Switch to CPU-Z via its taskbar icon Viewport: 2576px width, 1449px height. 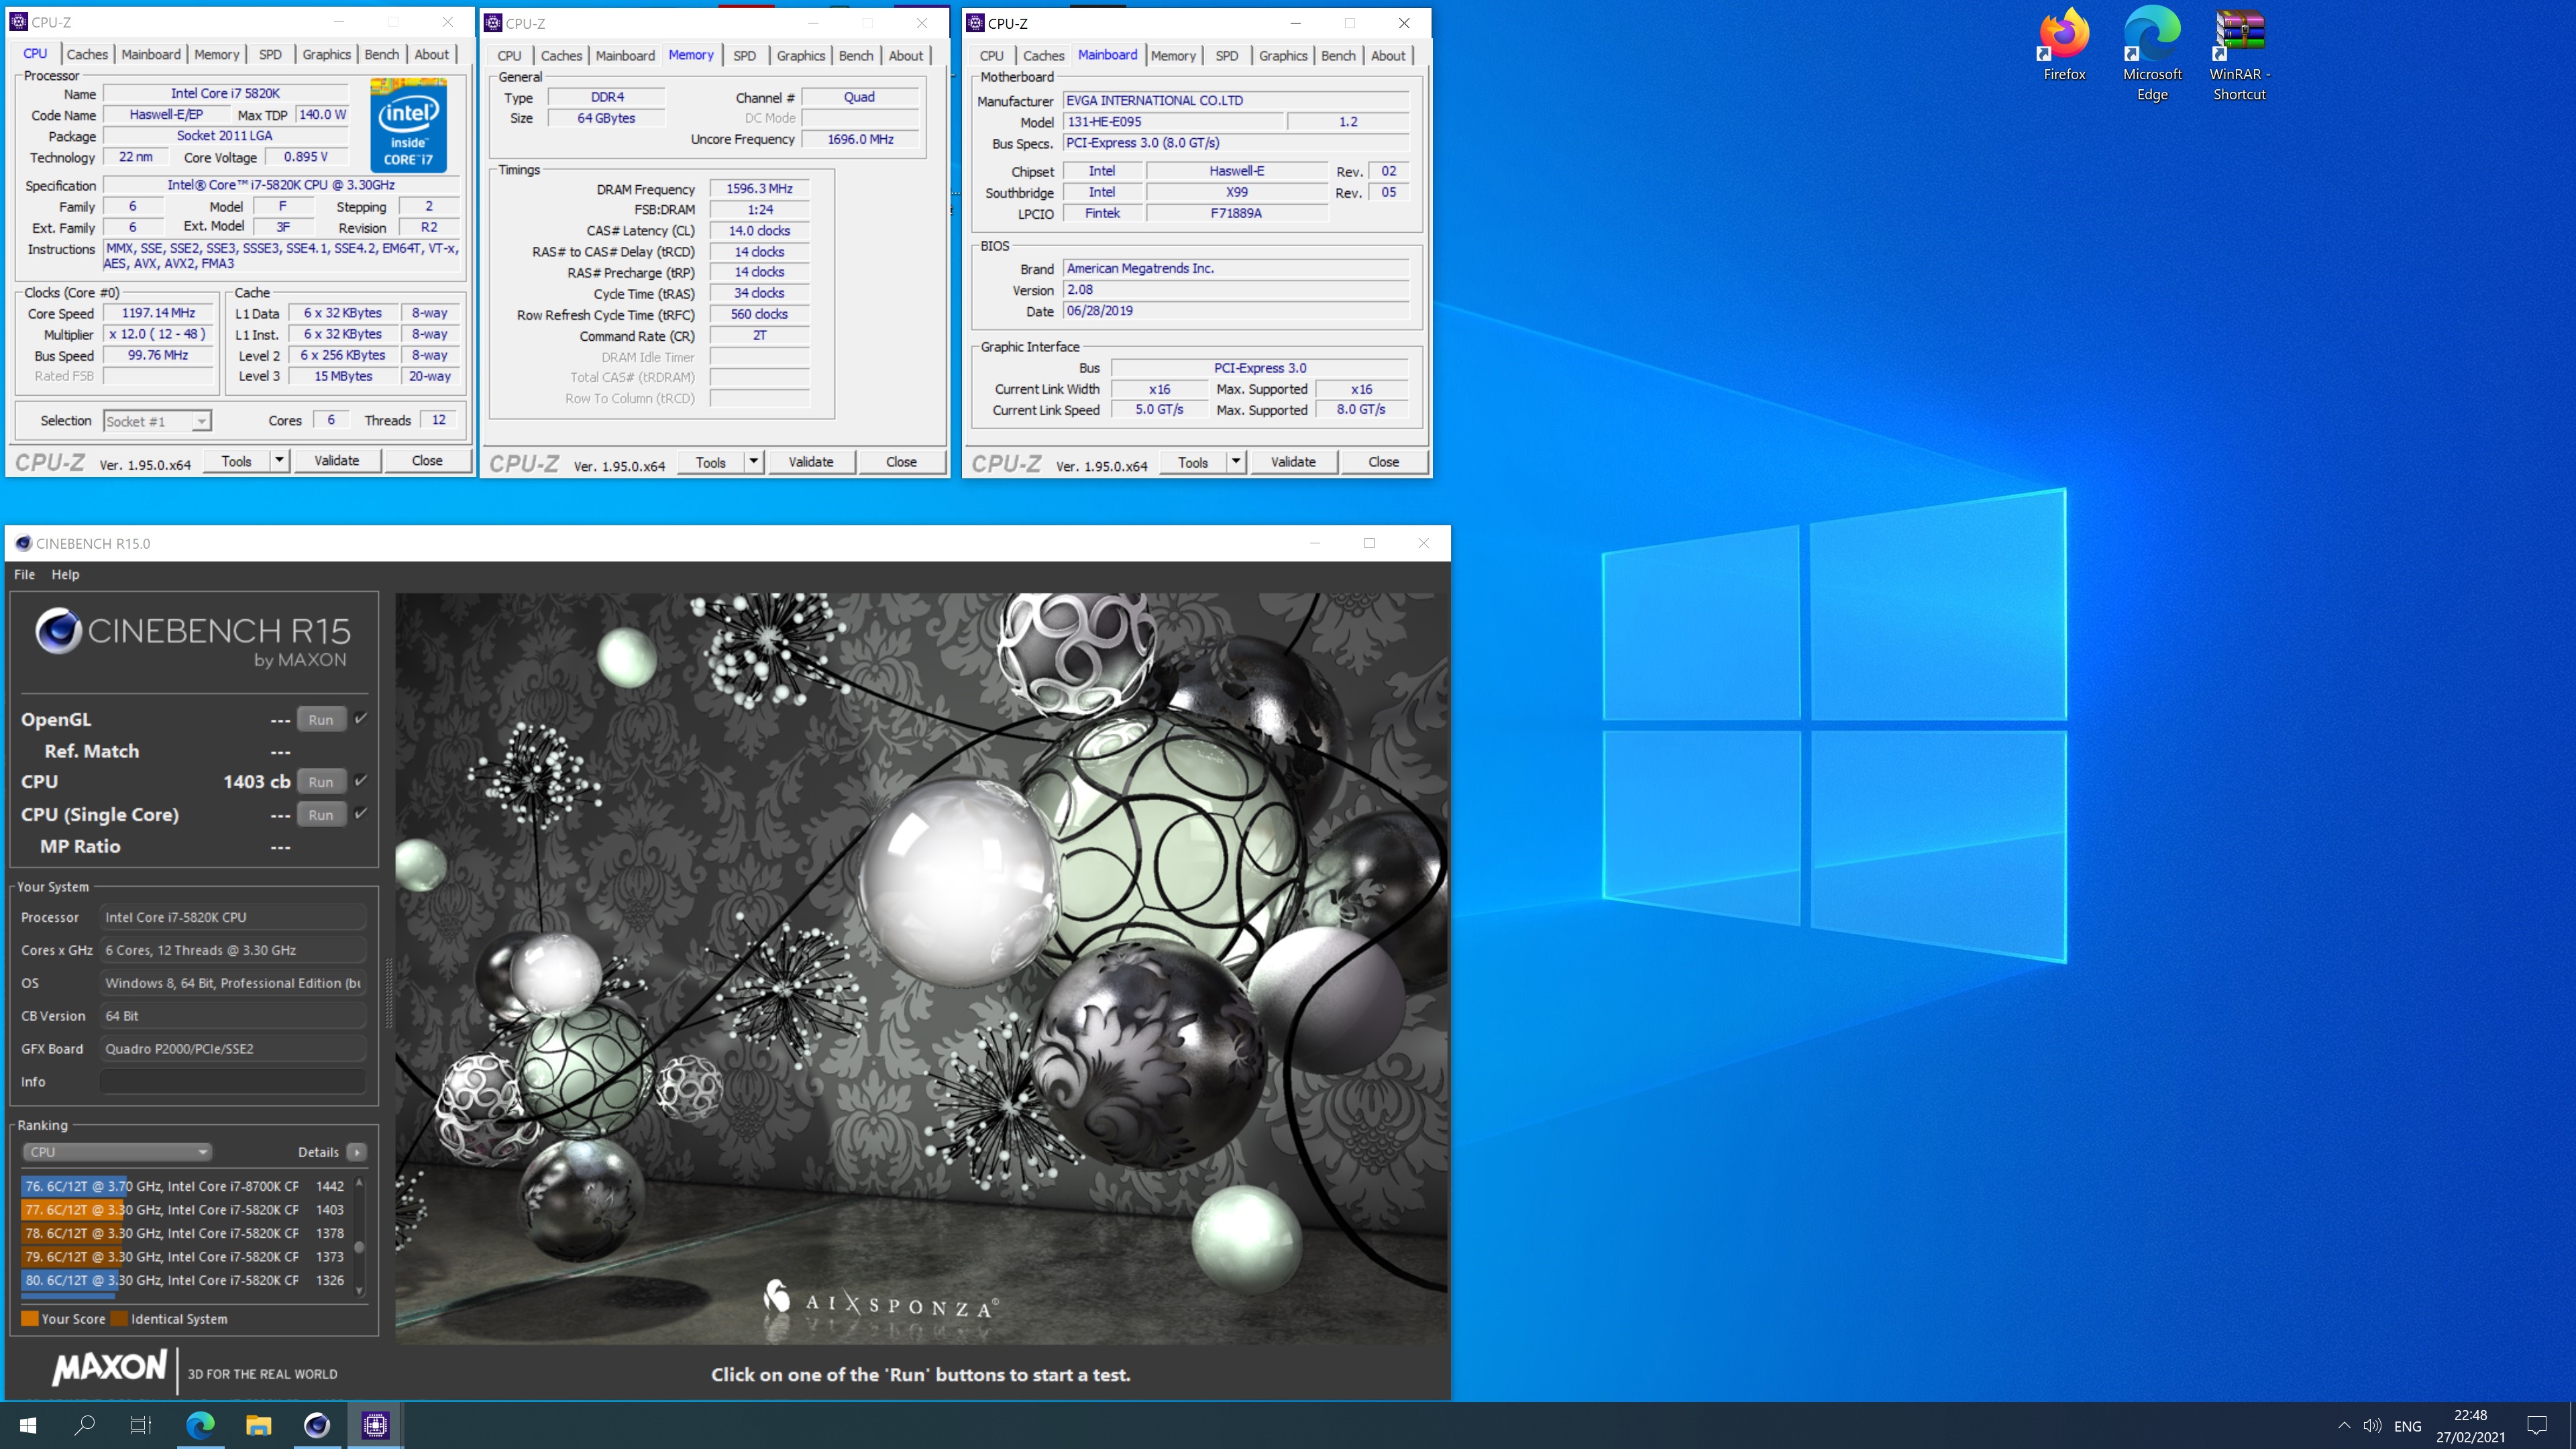(x=375, y=1425)
